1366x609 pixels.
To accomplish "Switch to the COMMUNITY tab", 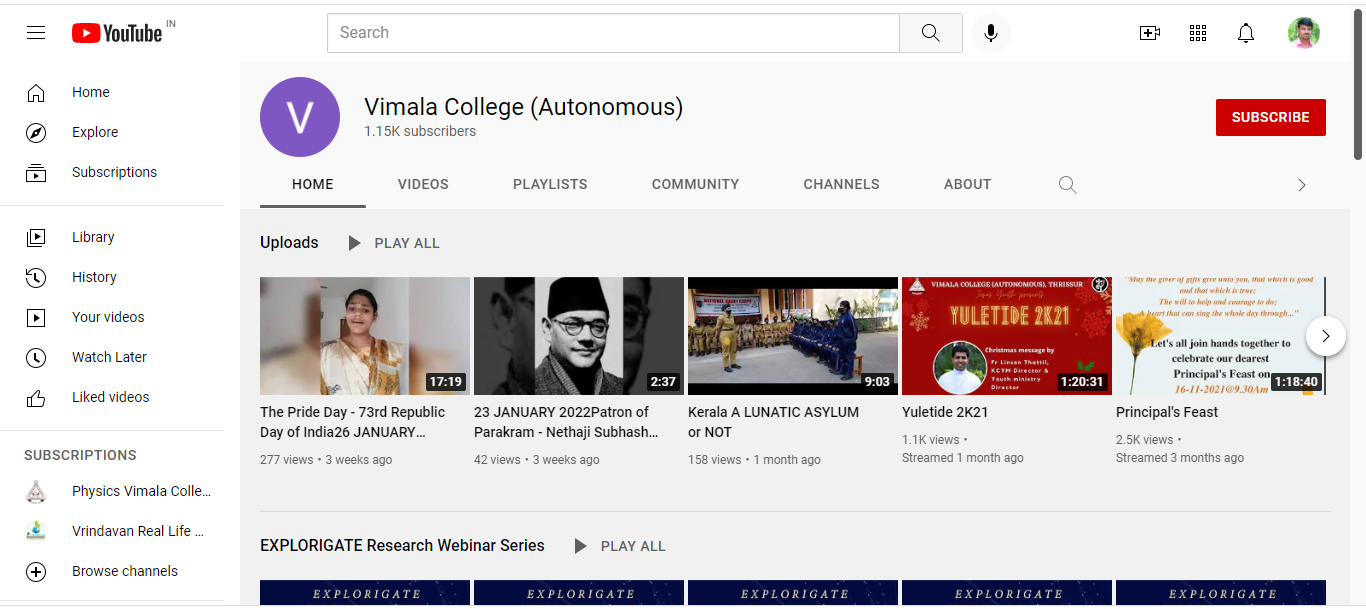I will tap(695, 185).
